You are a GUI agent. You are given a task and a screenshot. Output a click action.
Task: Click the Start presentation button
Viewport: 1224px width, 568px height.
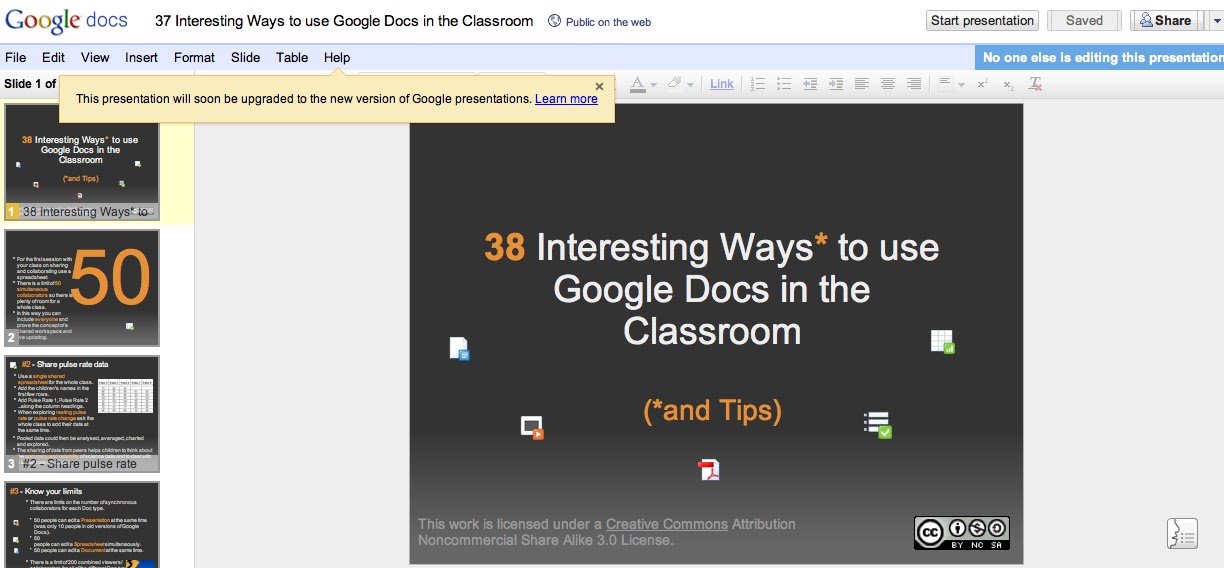(982, 20)
